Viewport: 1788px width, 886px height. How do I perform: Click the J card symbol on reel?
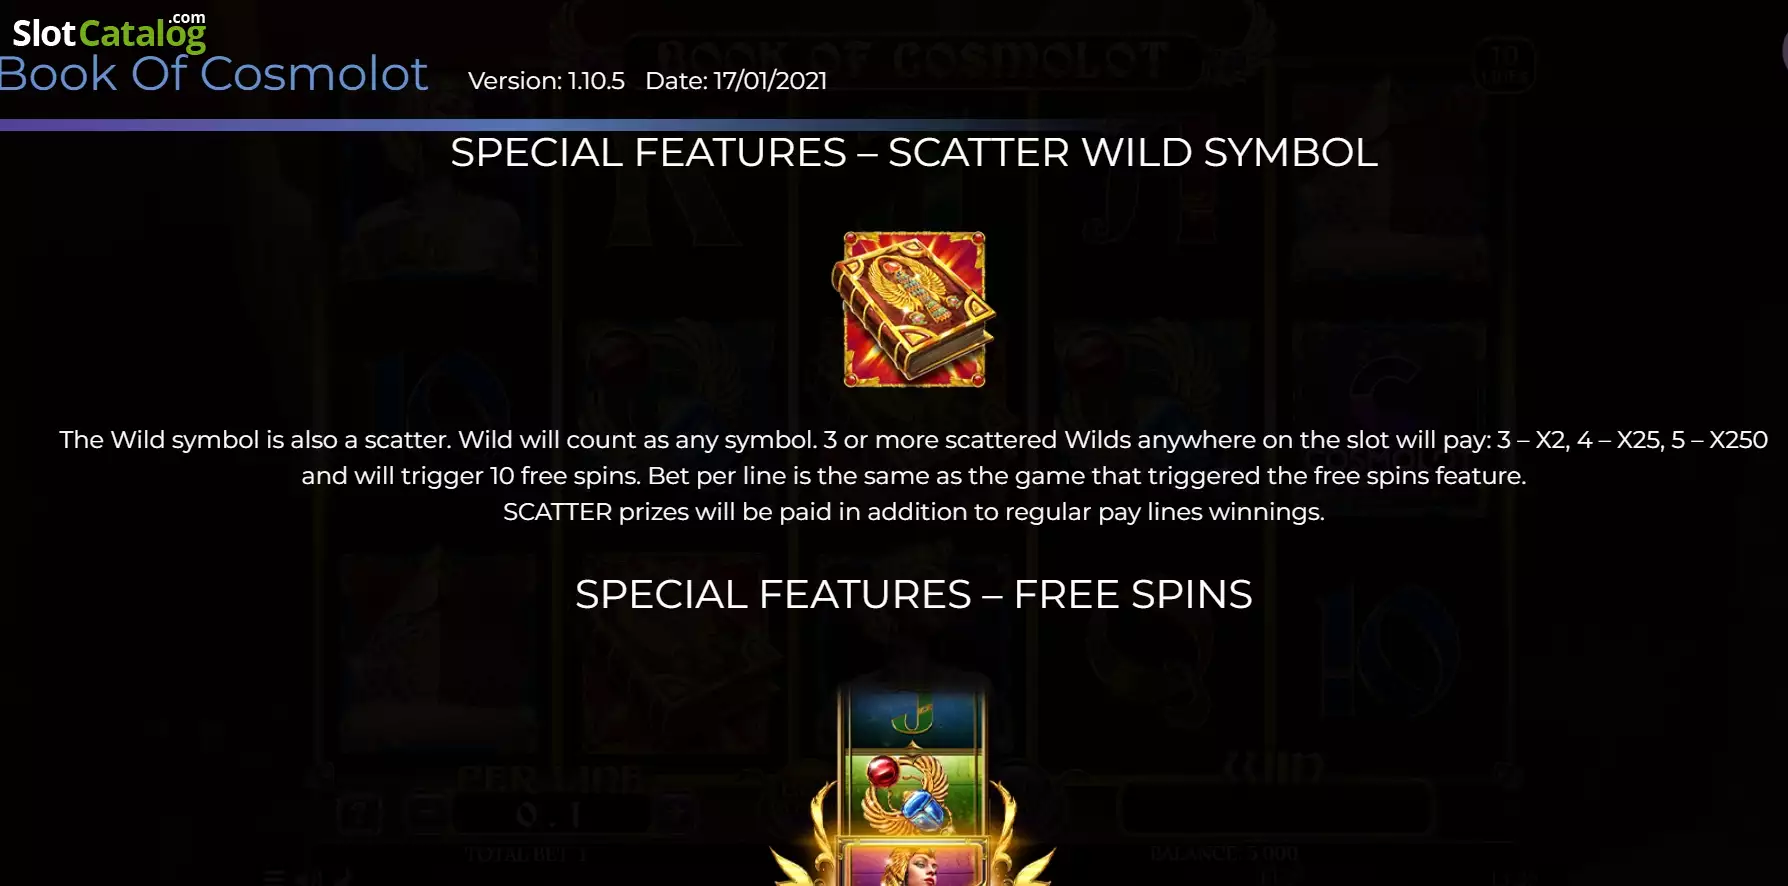point(911,716)
